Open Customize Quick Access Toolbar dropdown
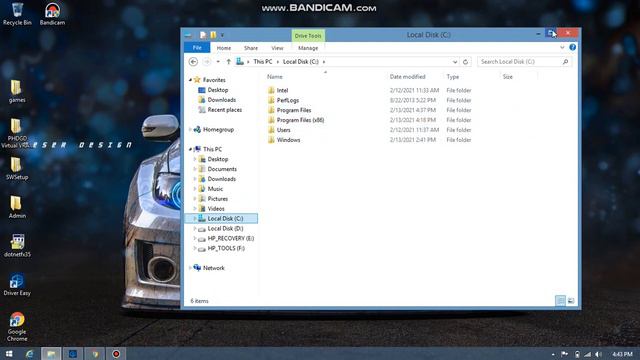The image size is (640, 360). (222, 35)
